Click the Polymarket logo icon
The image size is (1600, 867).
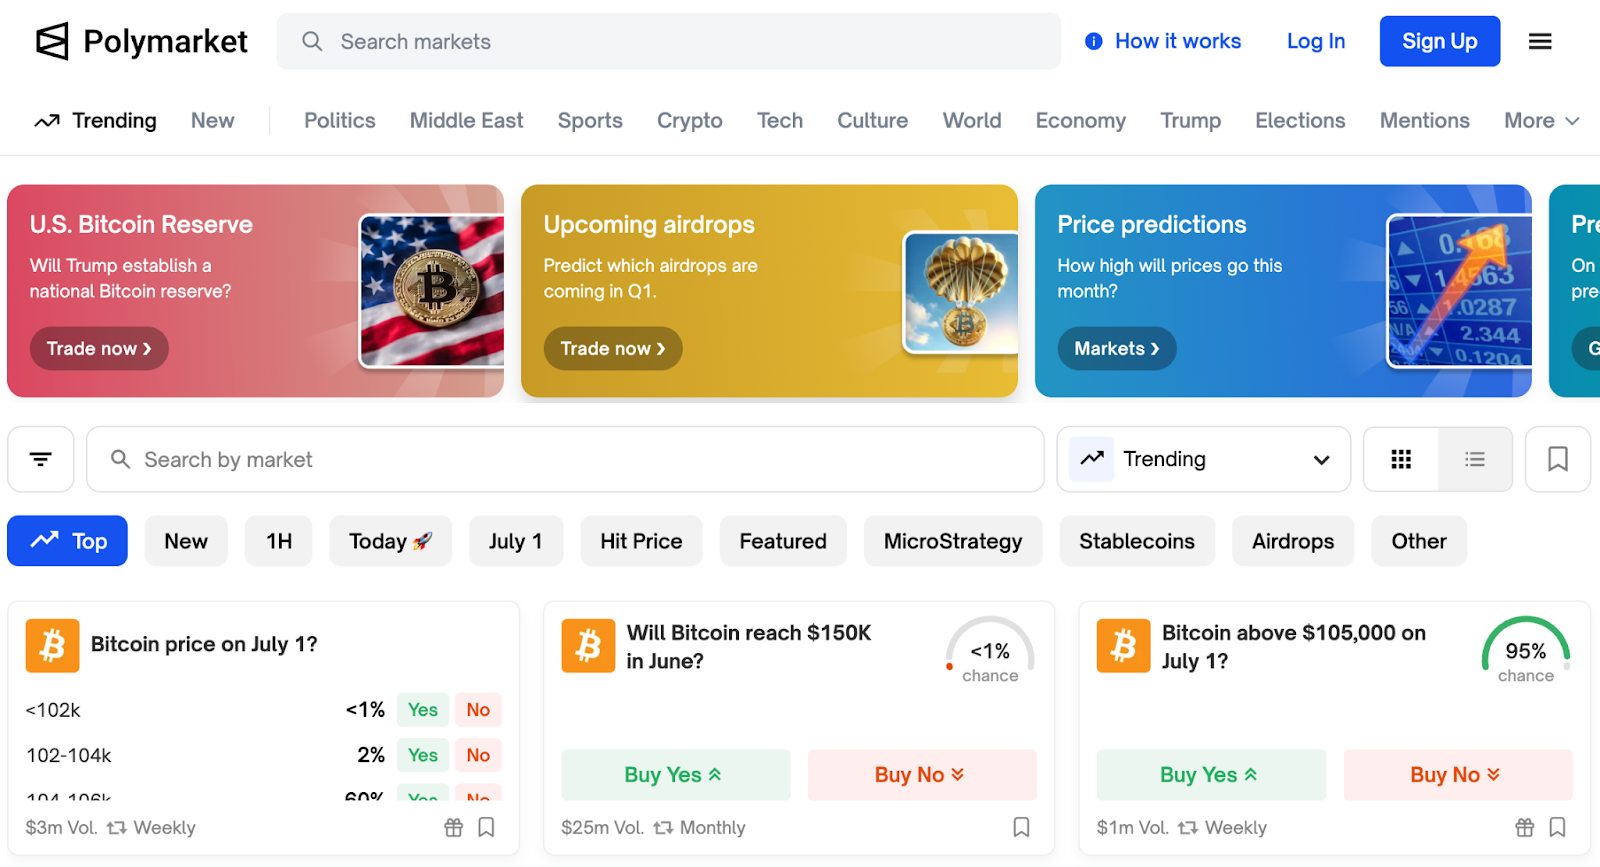point(52,42)
